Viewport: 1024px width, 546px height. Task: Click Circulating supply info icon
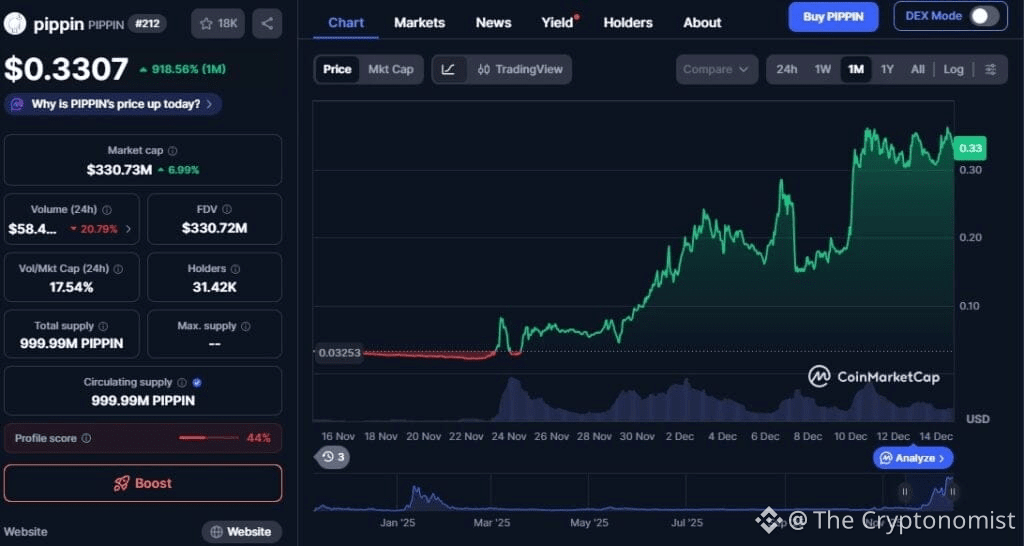182,383
